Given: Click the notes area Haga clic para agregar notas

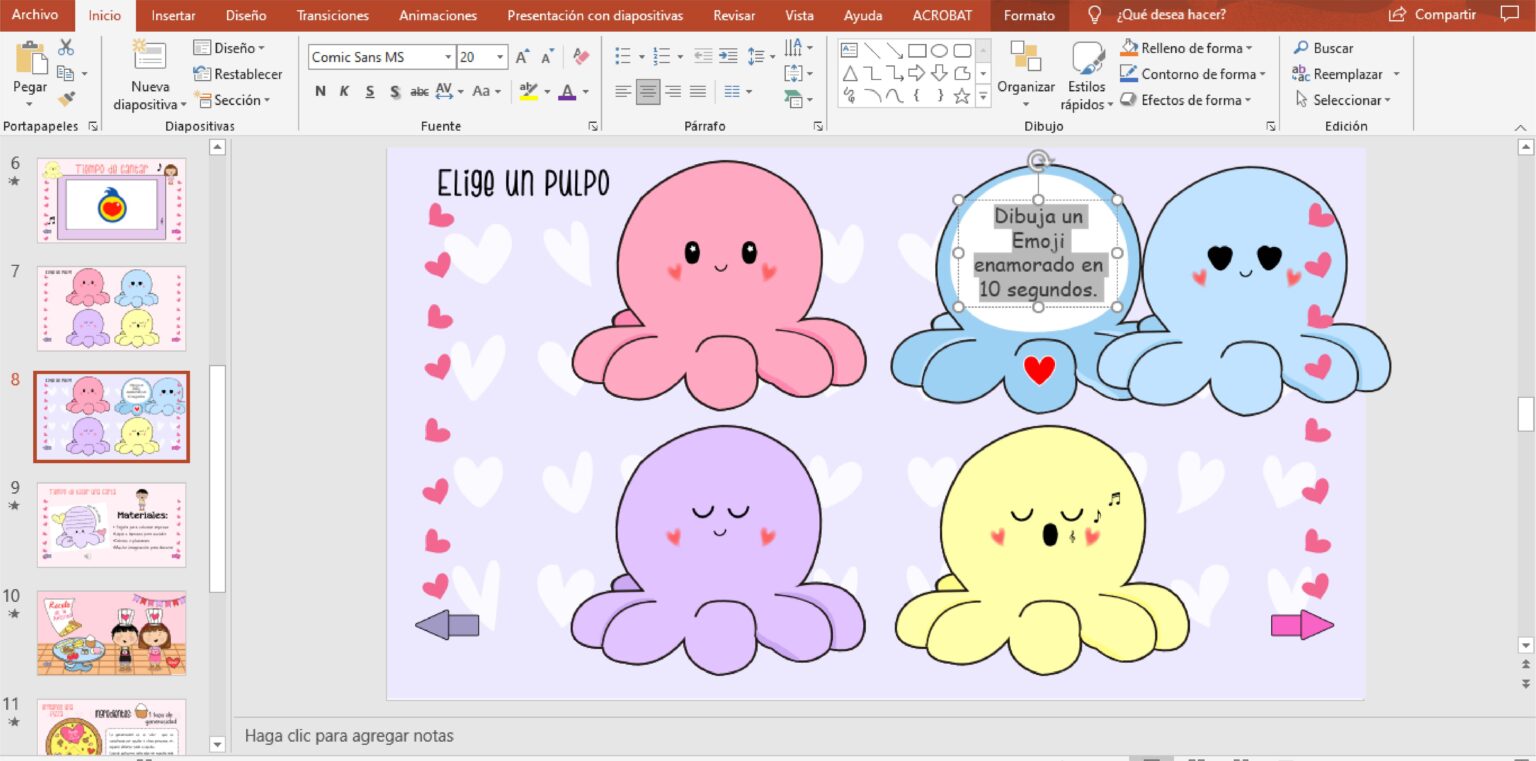Looking at the screenshot, I should tap(349, 736).
